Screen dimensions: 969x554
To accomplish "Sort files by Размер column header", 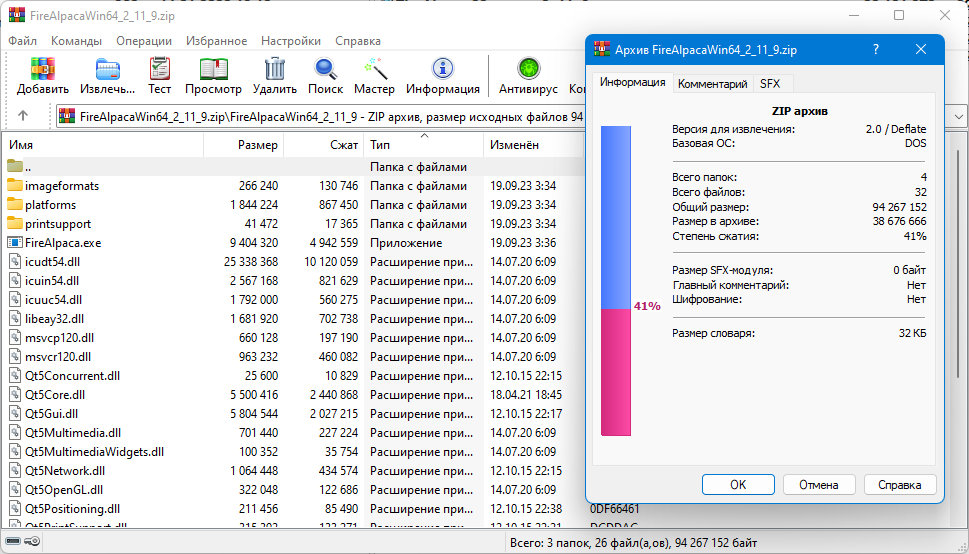I will (x=243, y=145).
